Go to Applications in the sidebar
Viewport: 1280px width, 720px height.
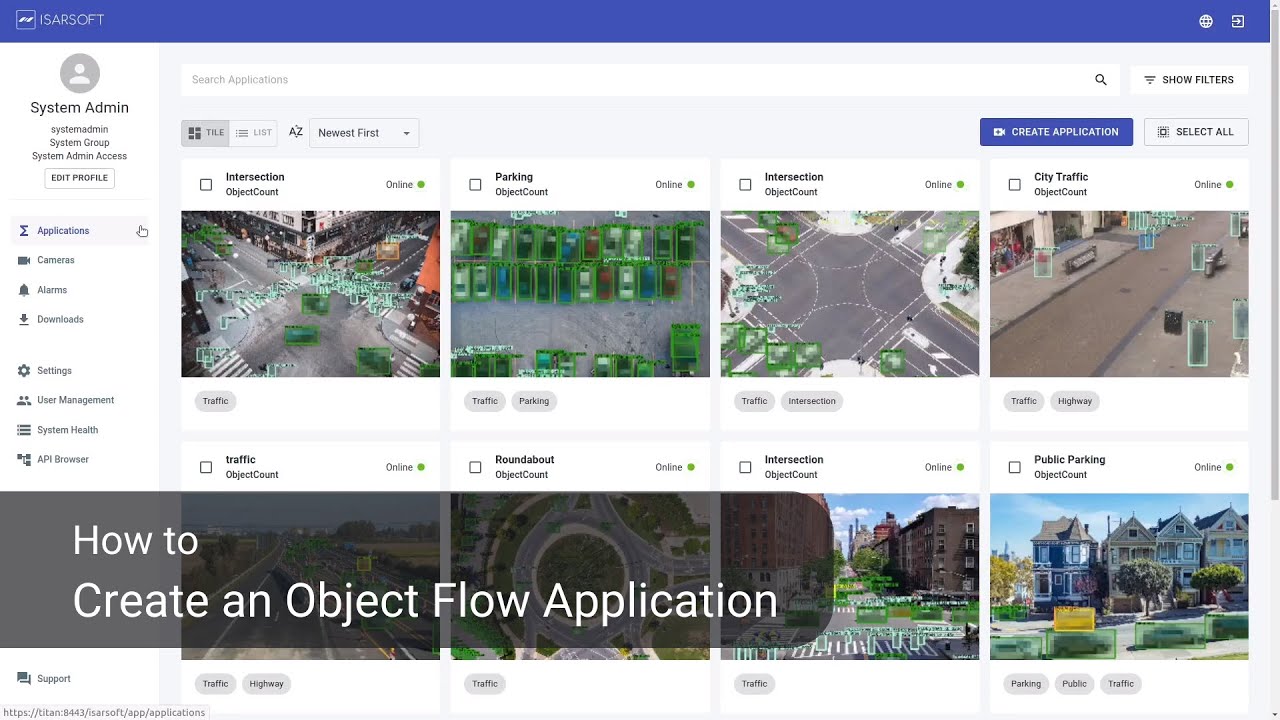[x=80, y=231]
